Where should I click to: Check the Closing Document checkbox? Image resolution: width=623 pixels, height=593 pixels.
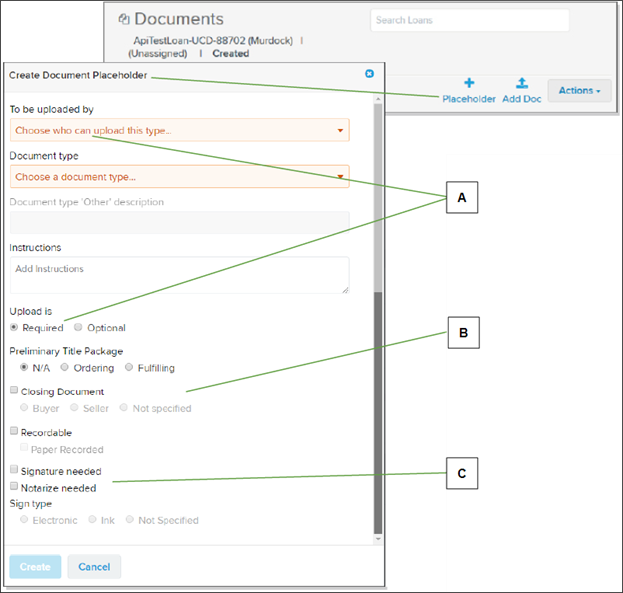pos(14,390)
